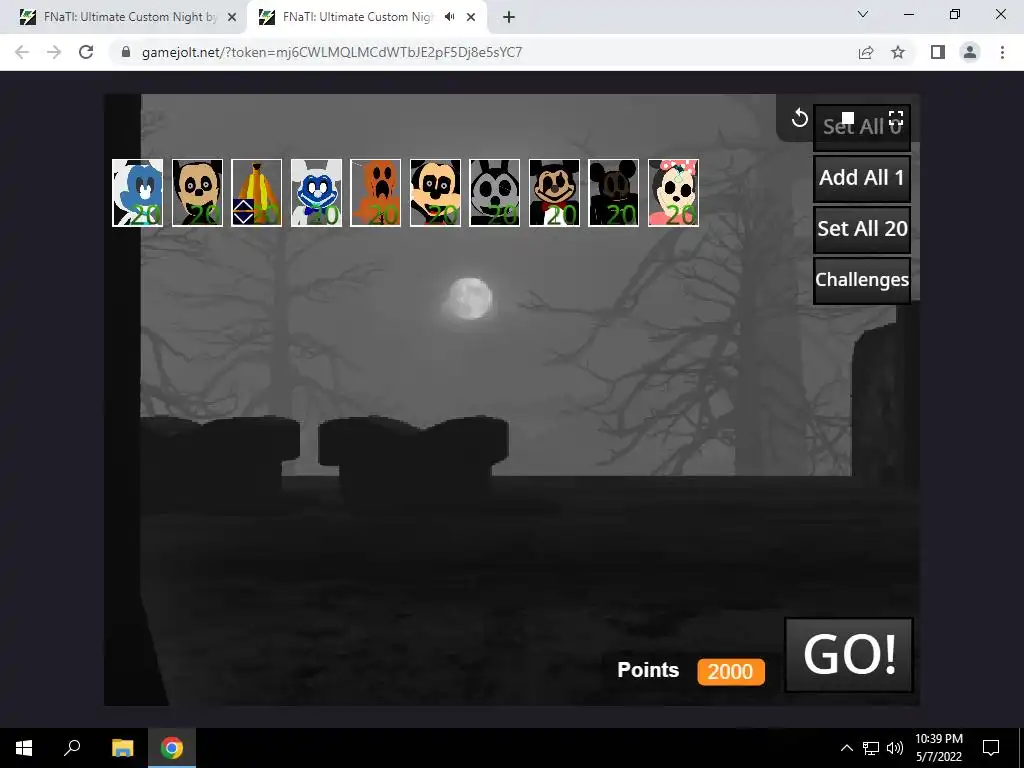Click the Chrome taskbar icon

click(172, 748)
